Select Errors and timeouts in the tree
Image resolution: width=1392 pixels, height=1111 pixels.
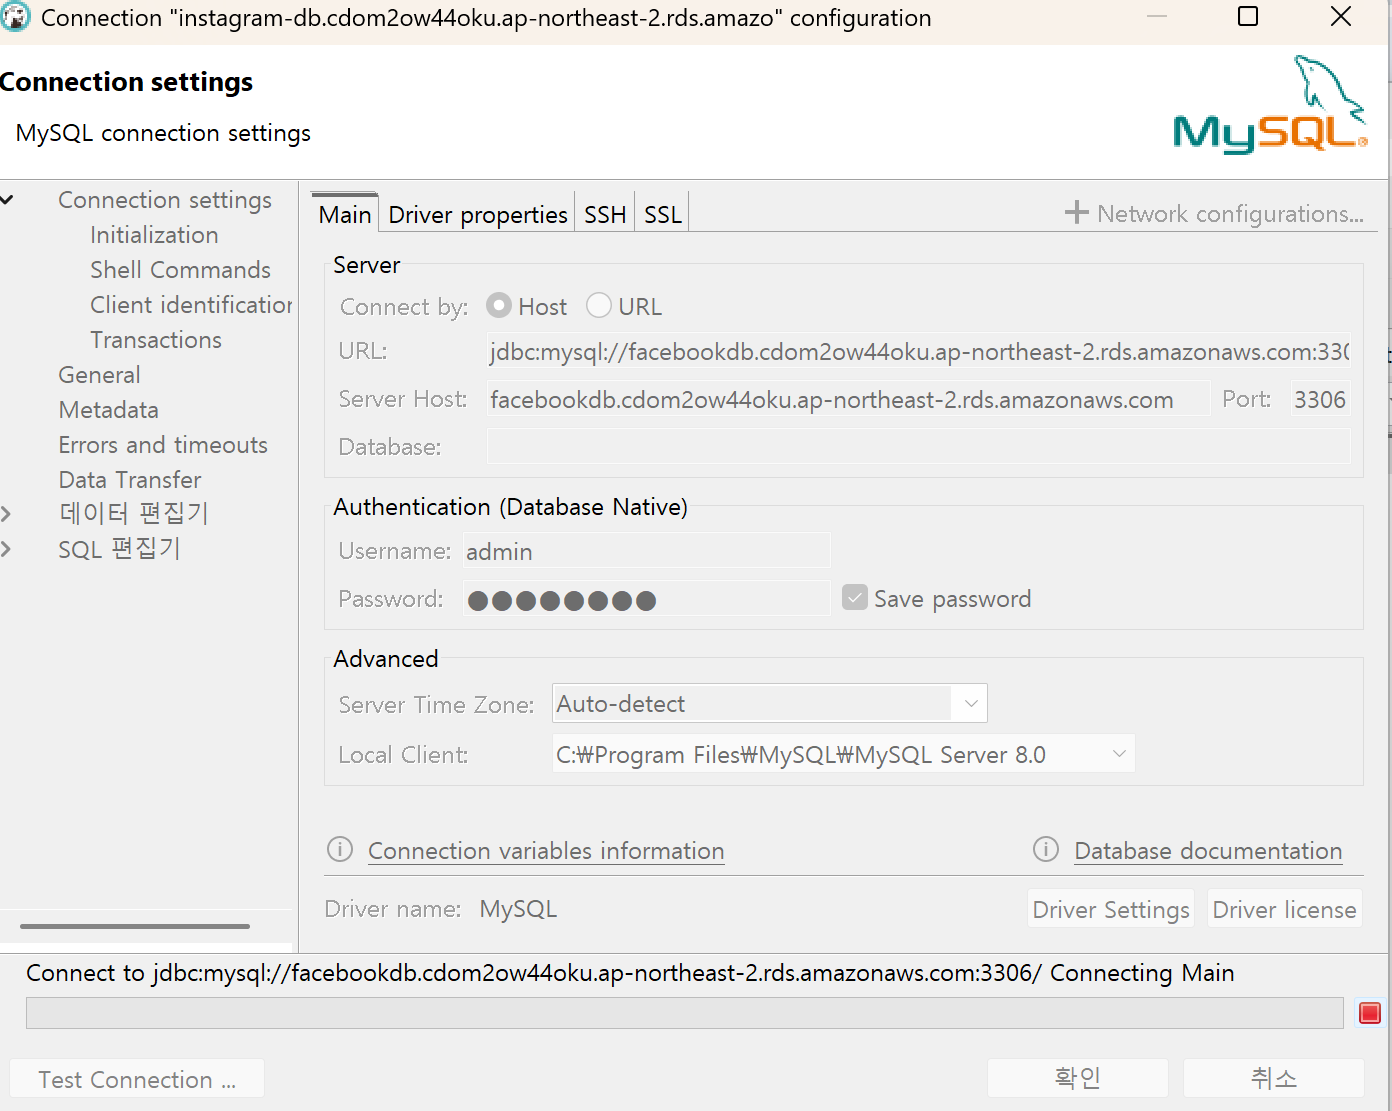(163, 445)
